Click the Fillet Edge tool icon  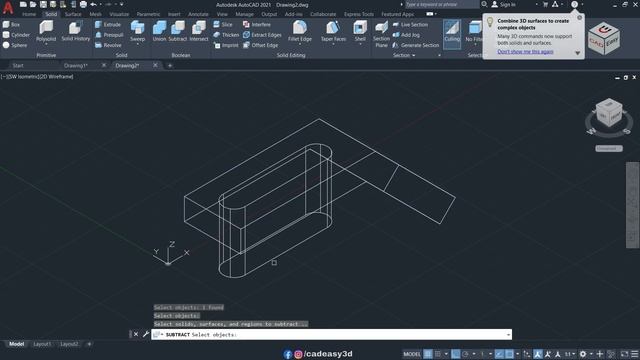click(300, 28)
